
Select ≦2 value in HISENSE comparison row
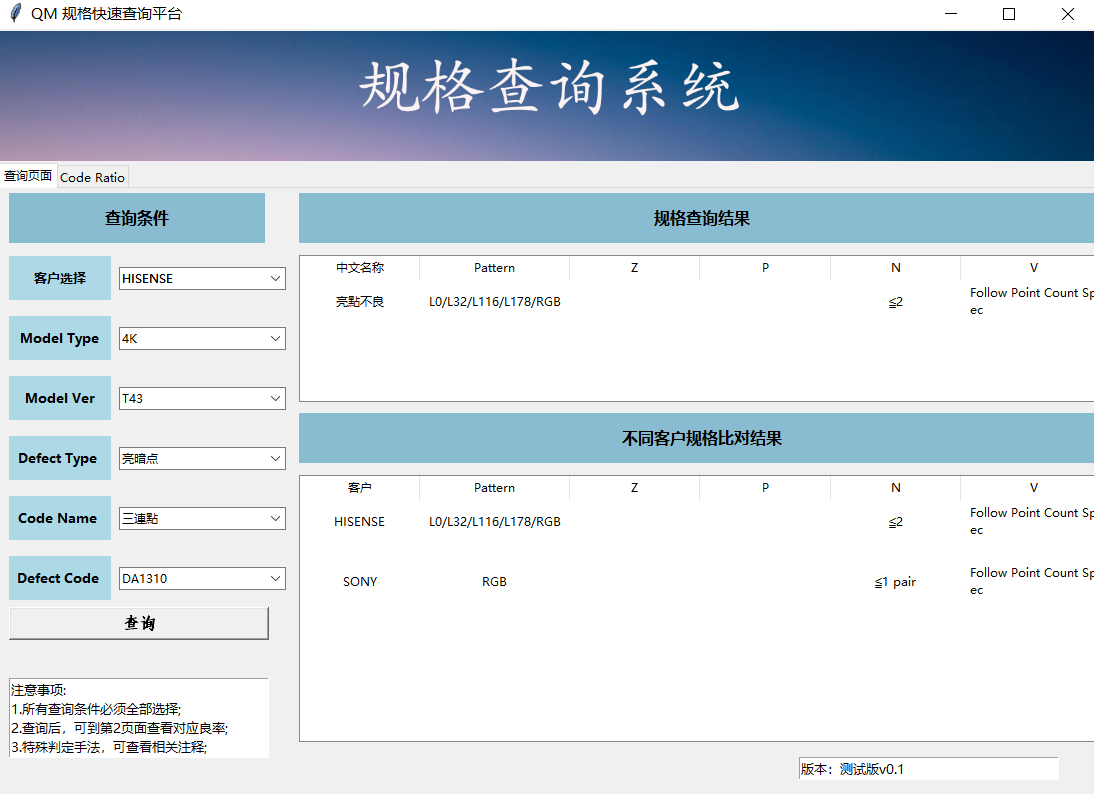click(896, 522)
